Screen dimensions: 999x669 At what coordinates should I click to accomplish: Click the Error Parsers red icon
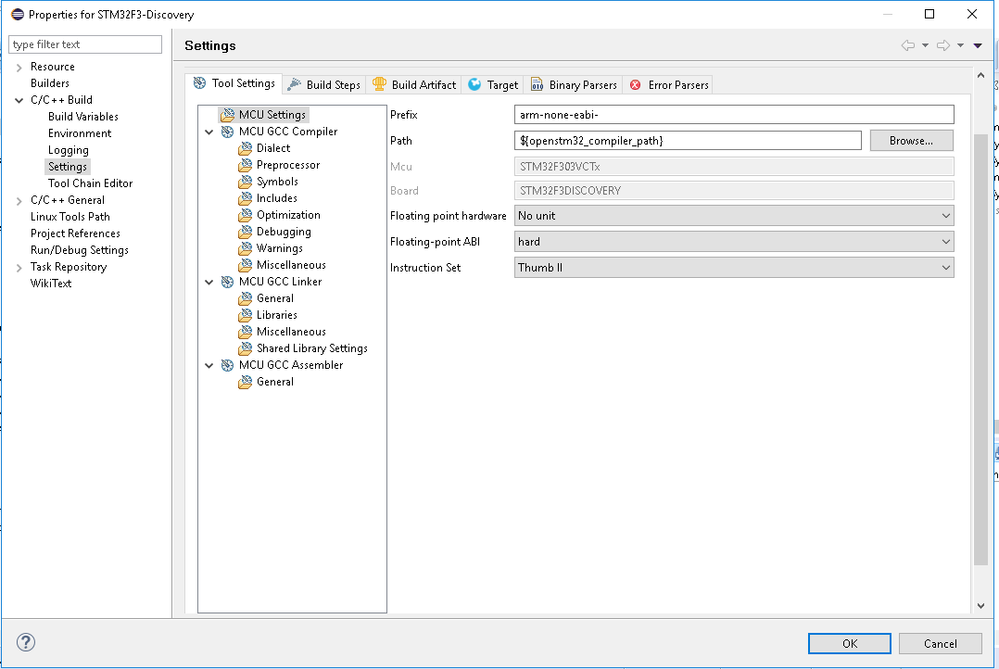point(635,85)
